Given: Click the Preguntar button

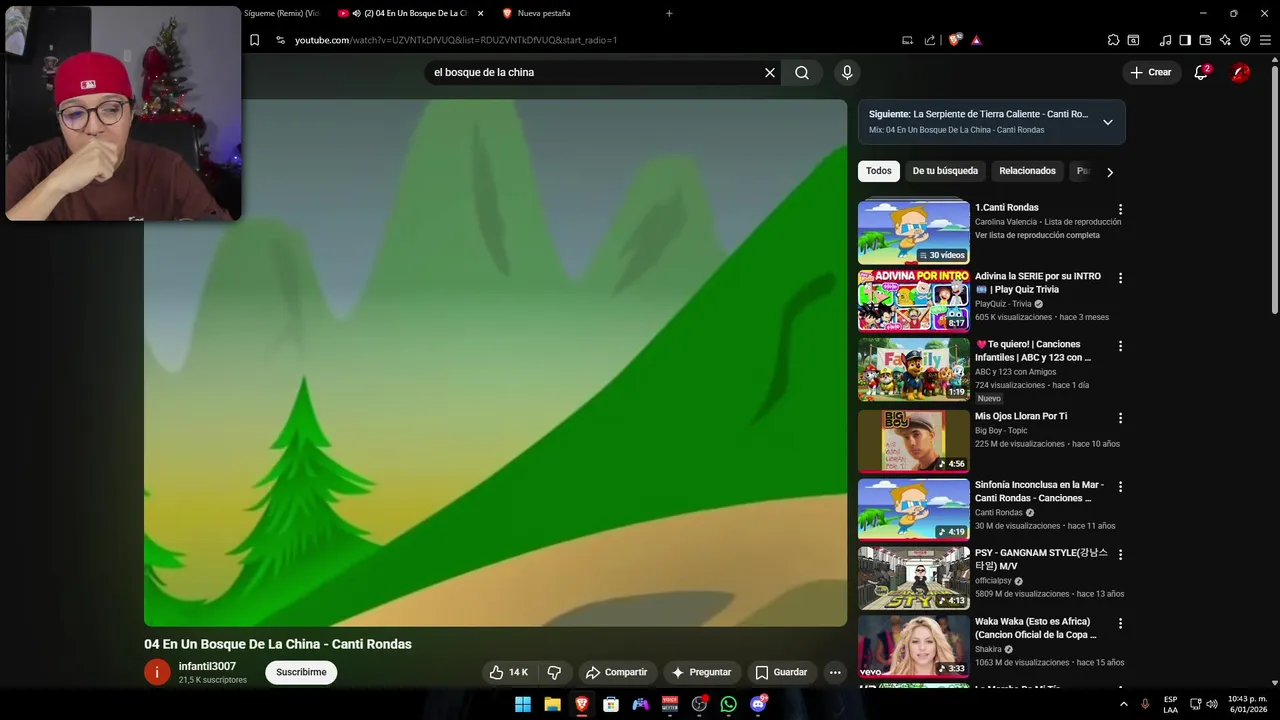Looking at the screenshot, I should click(x=701, y=672).
